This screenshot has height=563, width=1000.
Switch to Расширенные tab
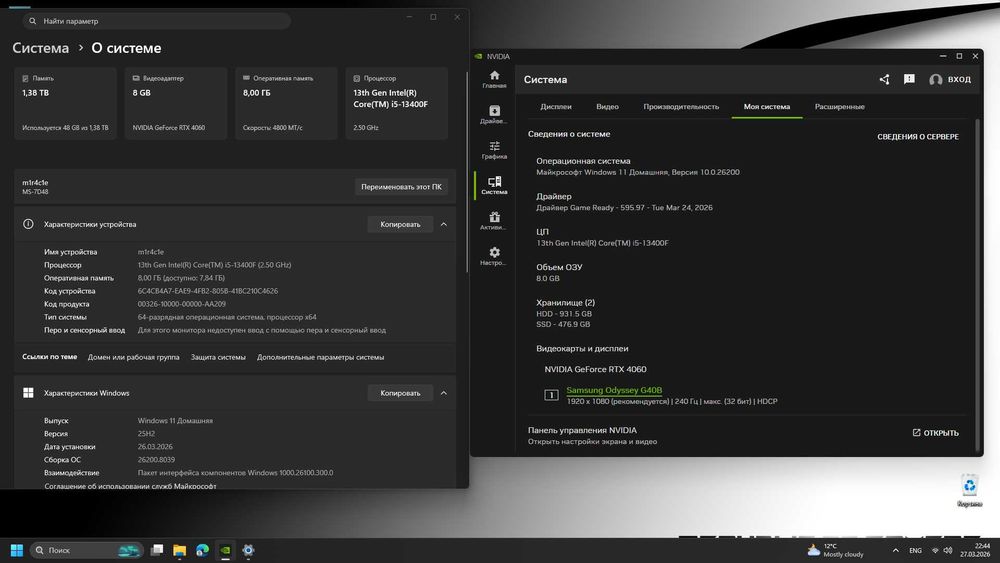[x=839, y=106]
